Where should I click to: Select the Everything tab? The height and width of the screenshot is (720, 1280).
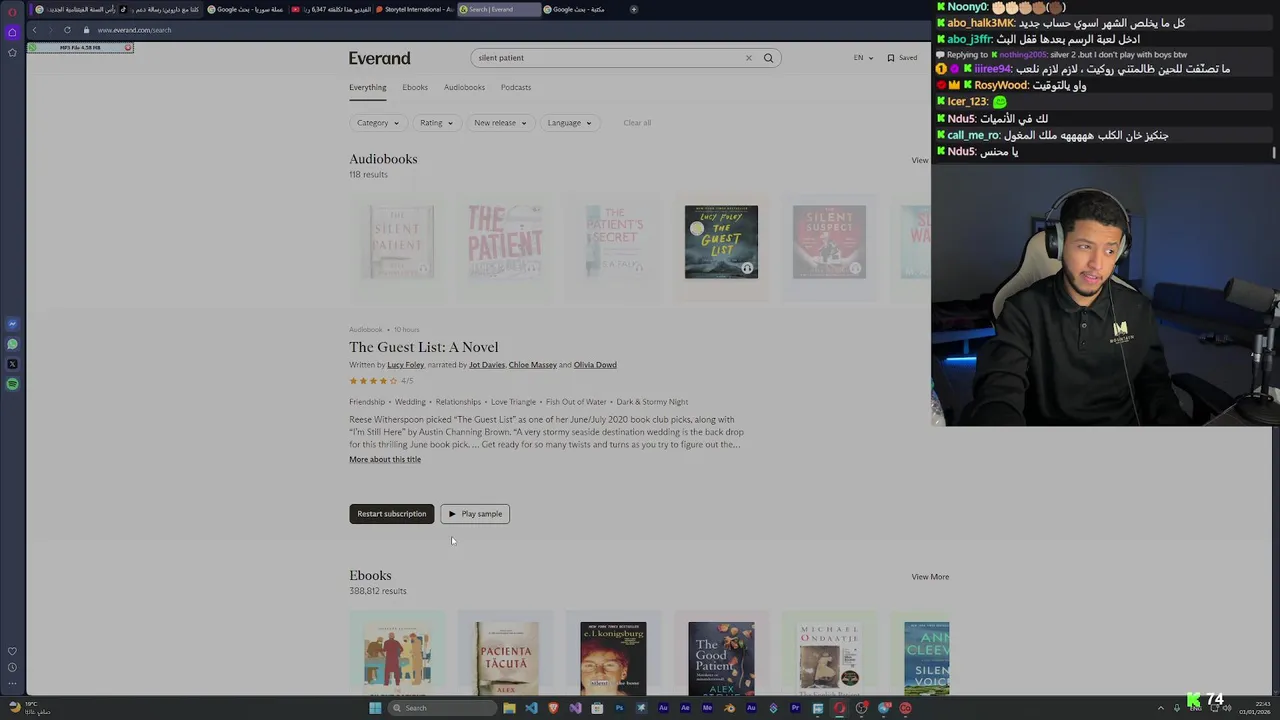click(x=367, y=87)
